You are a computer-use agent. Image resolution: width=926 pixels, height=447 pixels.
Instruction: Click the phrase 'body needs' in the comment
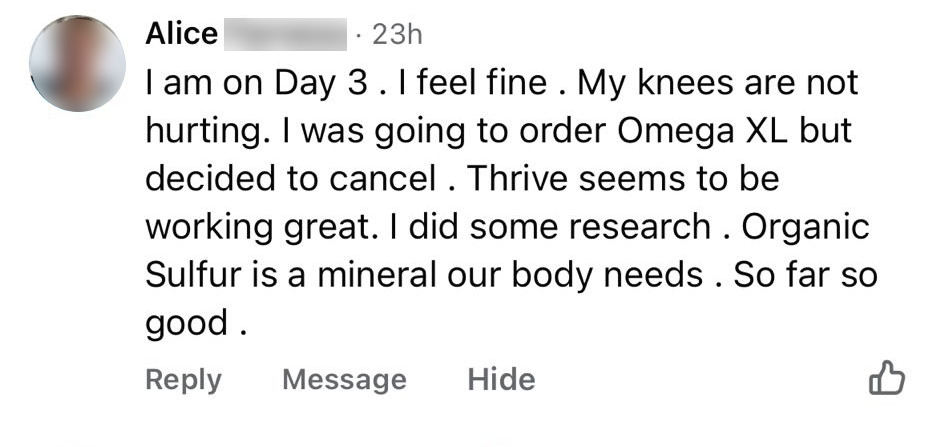click(607, 276)
